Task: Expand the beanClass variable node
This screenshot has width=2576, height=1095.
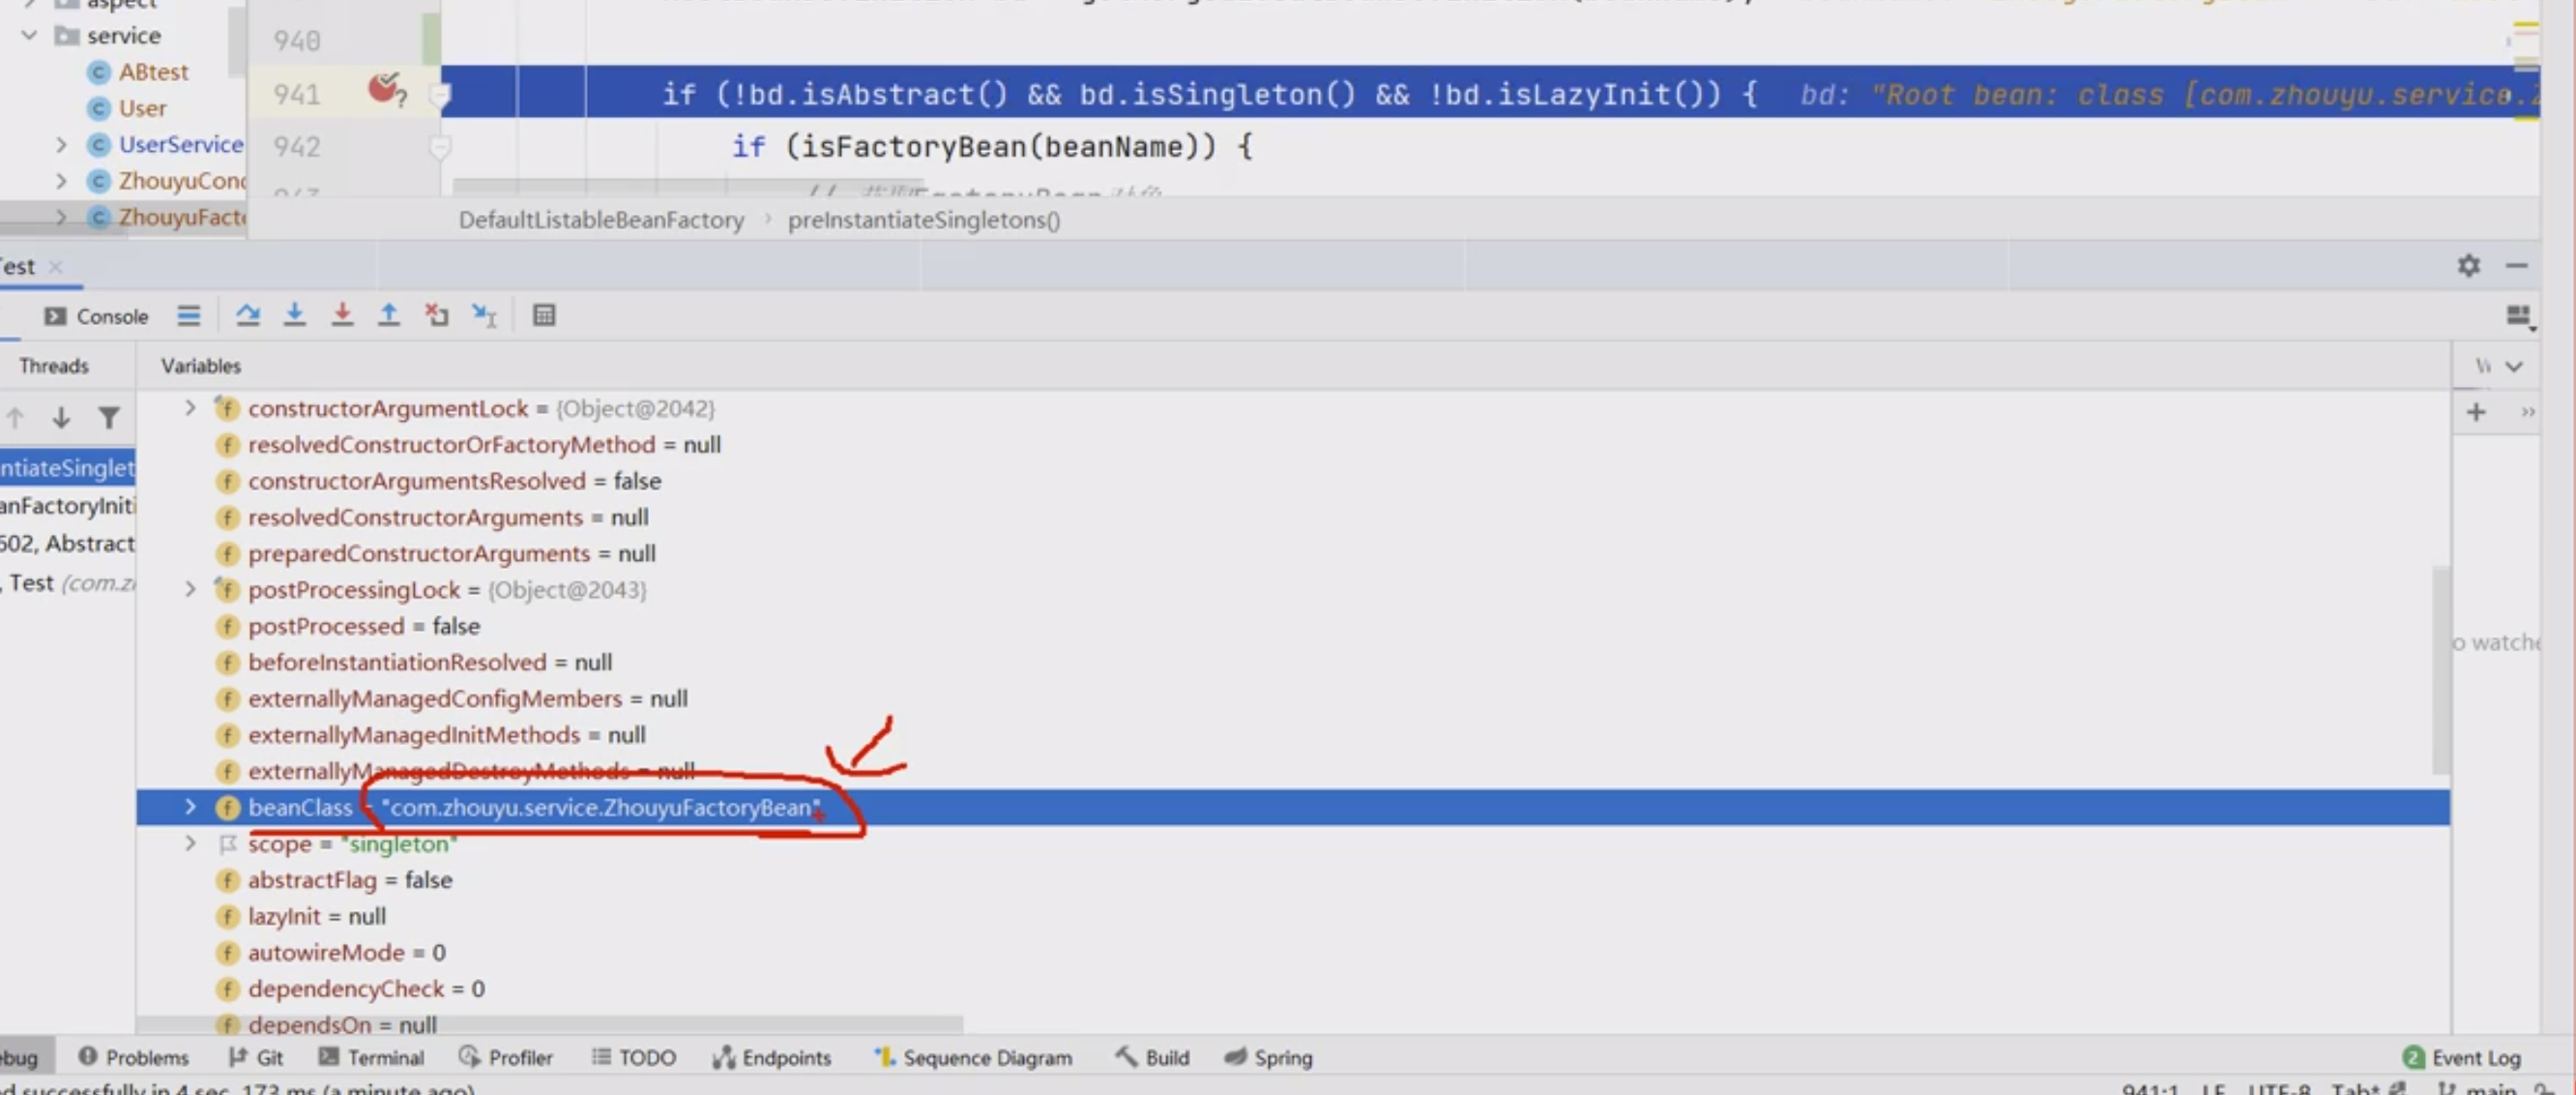Action: (x=190, y=807)
